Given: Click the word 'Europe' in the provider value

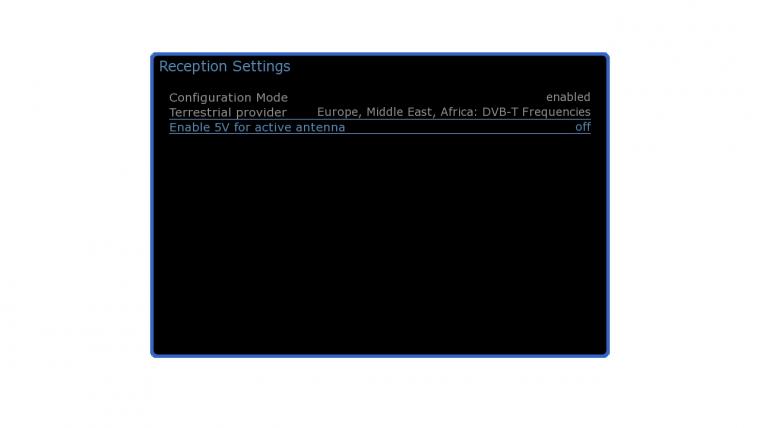Looking at the screenshot, I should [338, 112].
